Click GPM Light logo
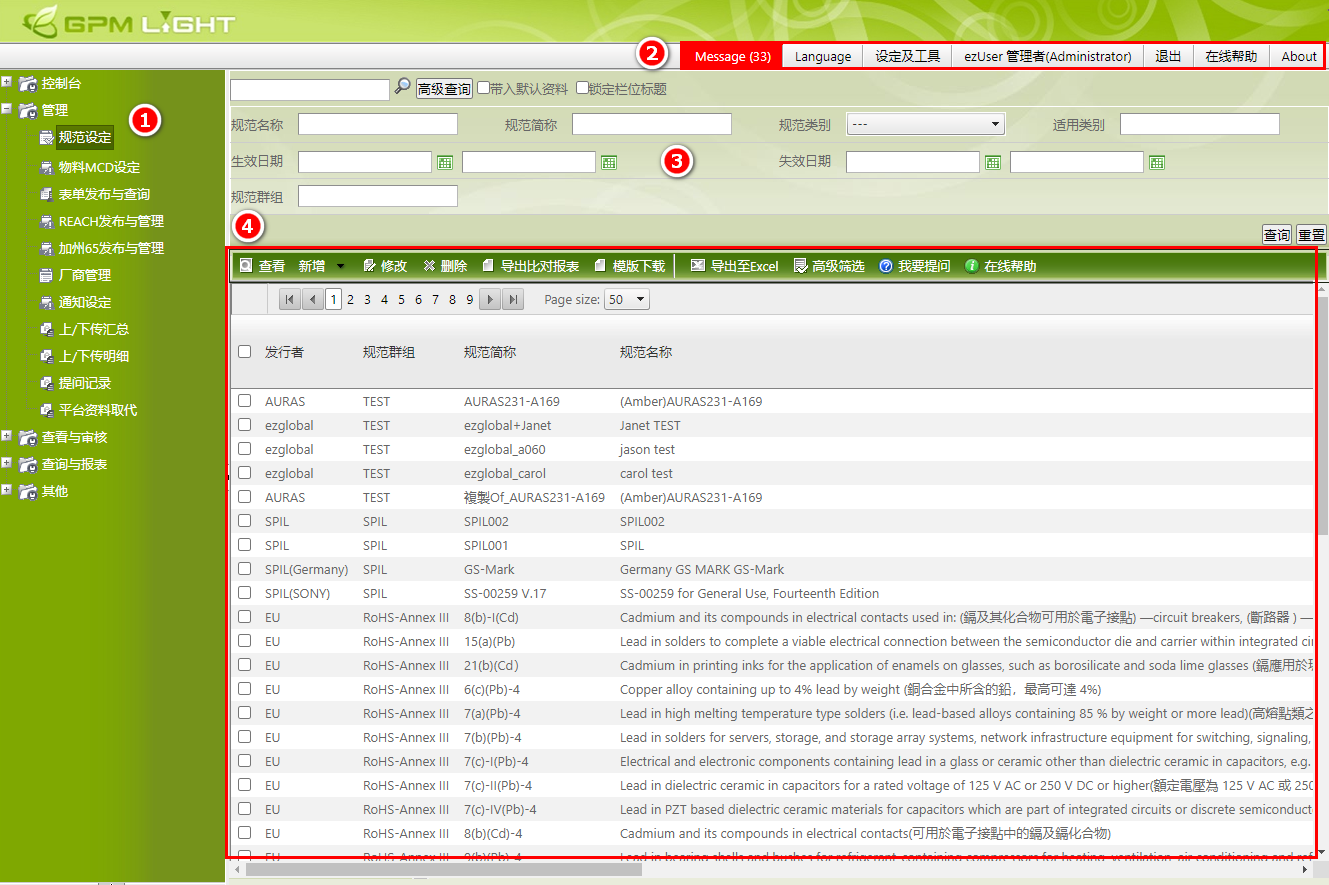Viewport: 1329px width, 885px height. point(128,21)
